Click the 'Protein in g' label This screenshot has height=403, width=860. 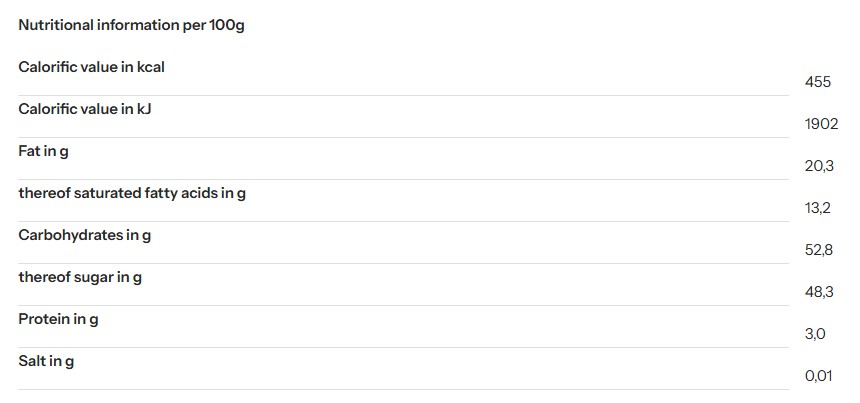click(58, 319)
